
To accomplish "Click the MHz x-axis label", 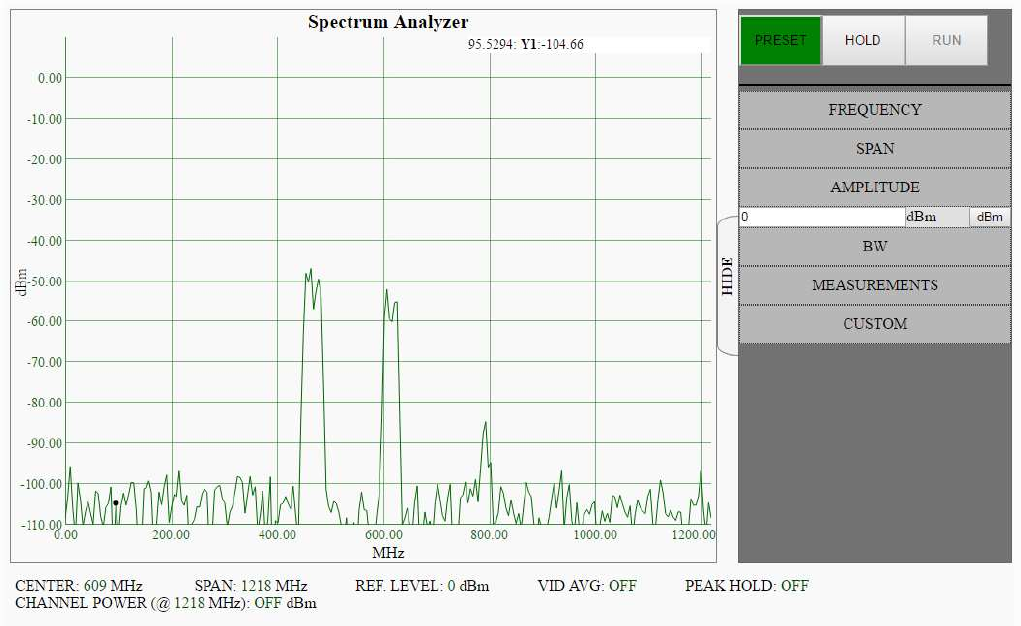I will [388, 553].
